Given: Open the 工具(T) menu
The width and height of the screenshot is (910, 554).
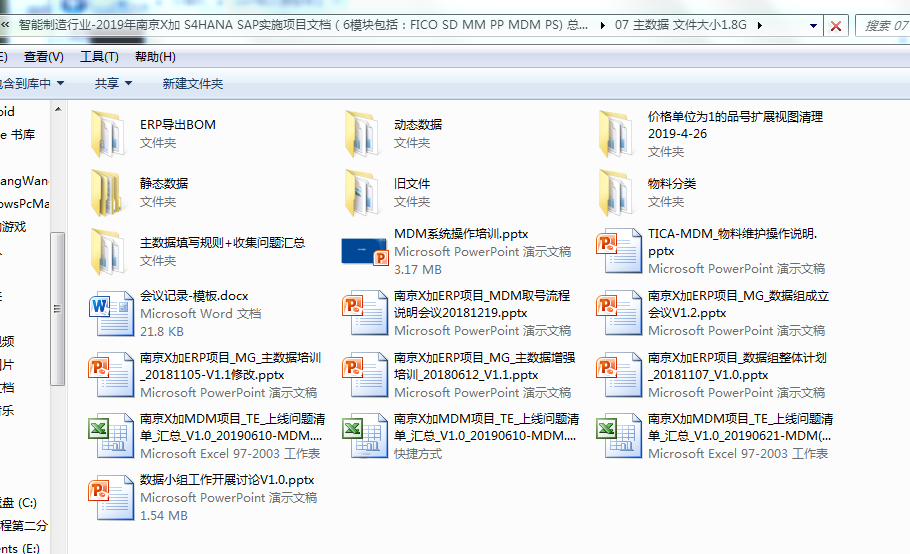Looking at the screenshot, I should pos(99,57).
